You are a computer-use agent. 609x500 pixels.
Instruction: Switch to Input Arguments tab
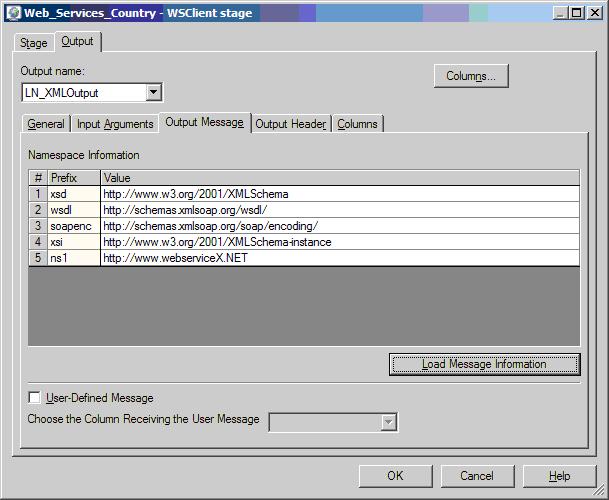(115, 124)
